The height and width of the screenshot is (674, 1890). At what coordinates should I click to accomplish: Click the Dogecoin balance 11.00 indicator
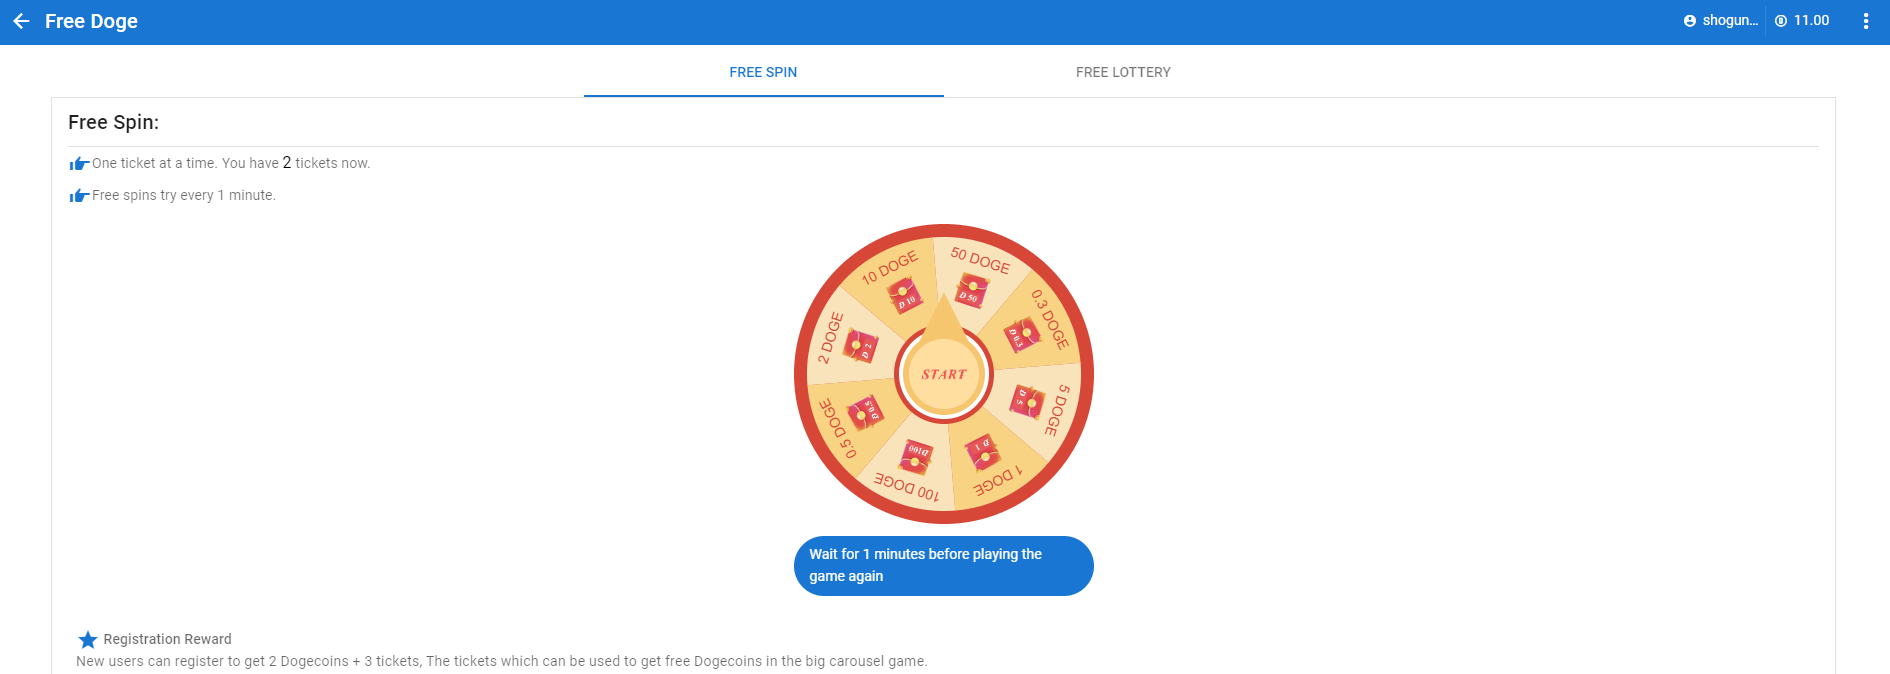1802,20
